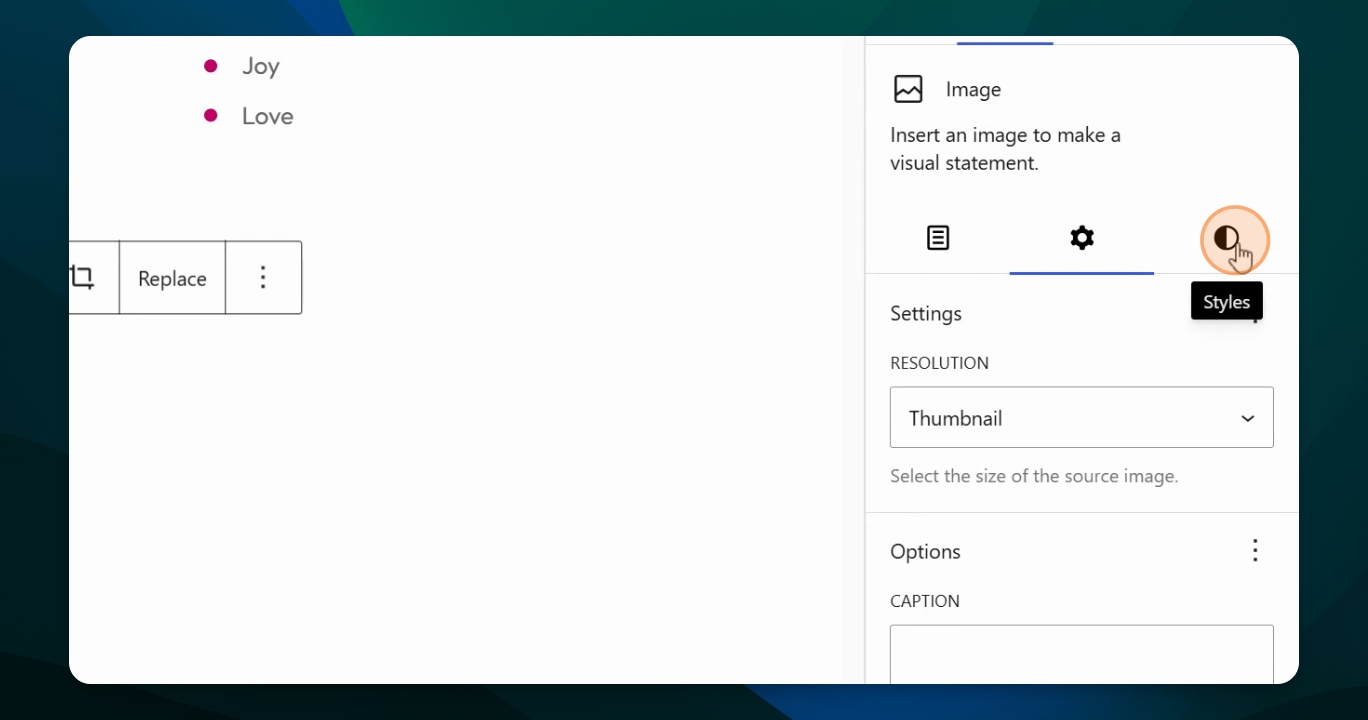Click the Replace button in the toolbar
This screenshot has height=720, width=1368.
172,279
